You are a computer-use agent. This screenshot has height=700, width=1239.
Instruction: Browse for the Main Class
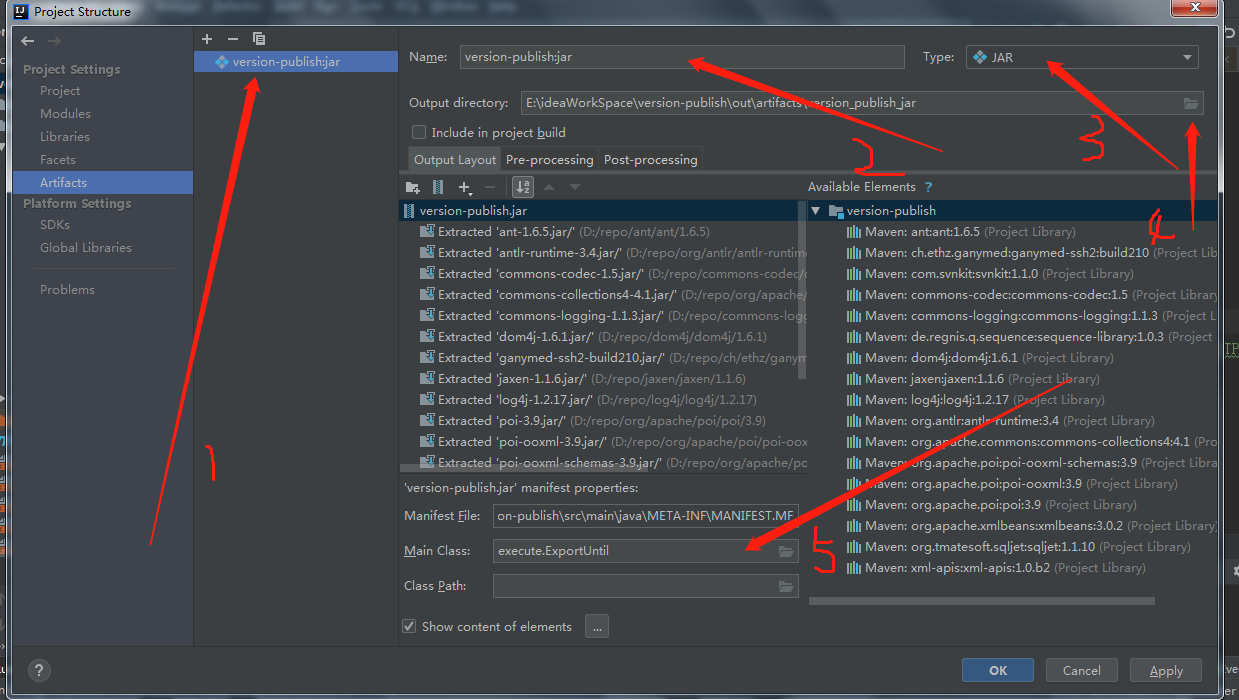pyautogui.click(x=786, y=551)
